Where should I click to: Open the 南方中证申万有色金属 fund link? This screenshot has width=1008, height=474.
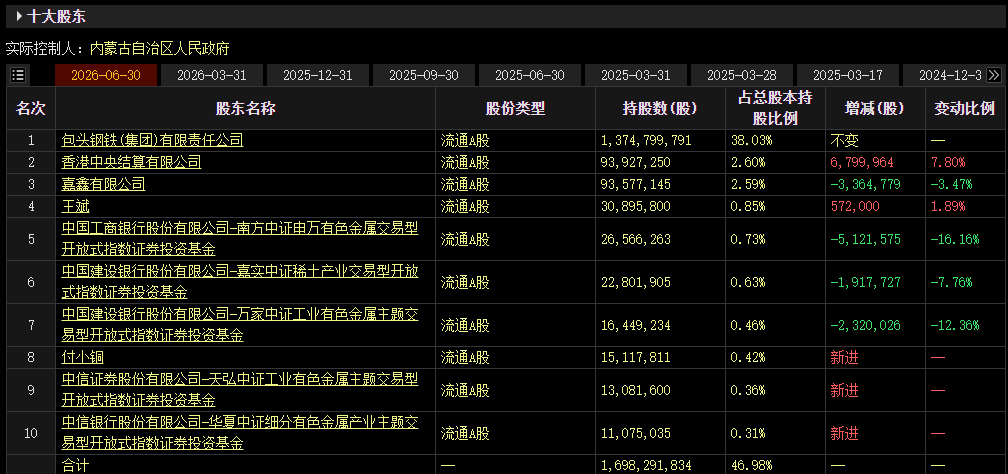point(240,239)
